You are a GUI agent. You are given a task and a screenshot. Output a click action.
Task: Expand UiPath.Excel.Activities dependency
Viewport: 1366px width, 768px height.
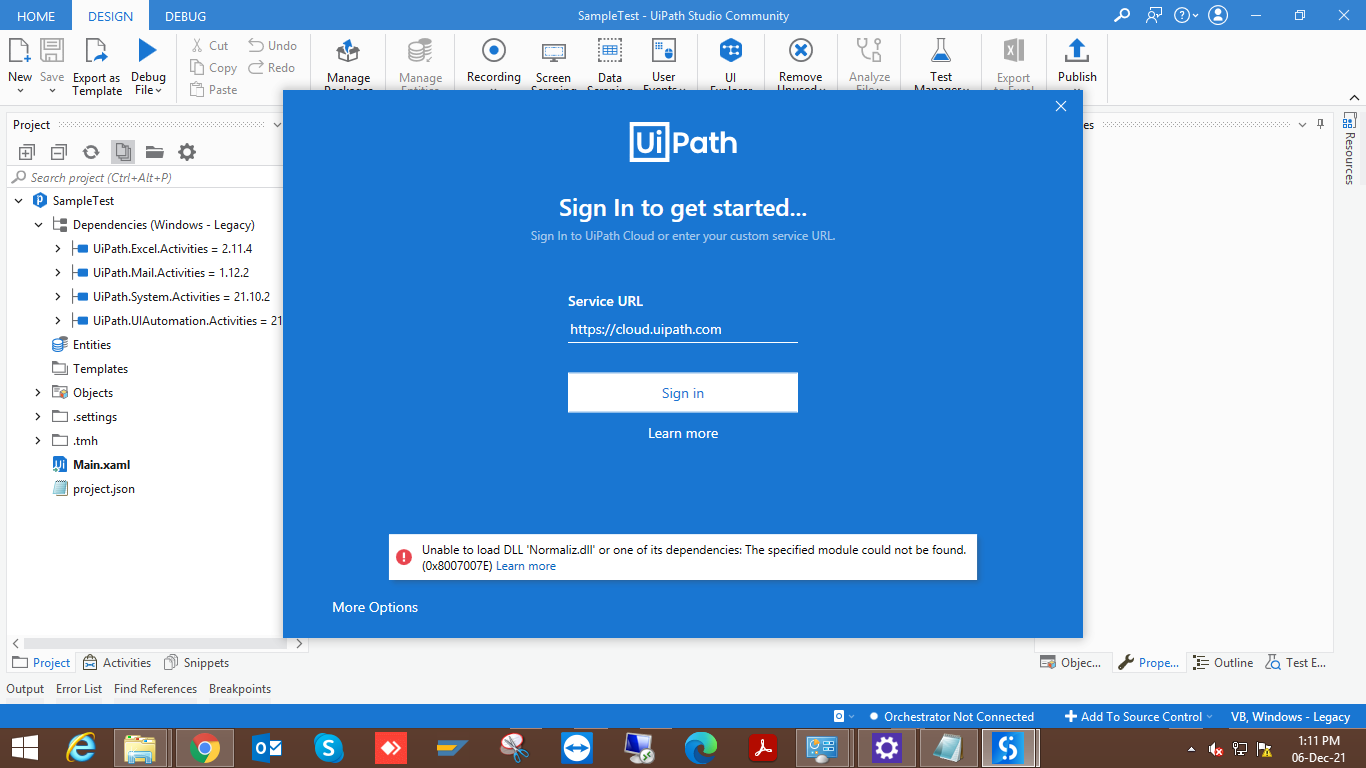58,249
